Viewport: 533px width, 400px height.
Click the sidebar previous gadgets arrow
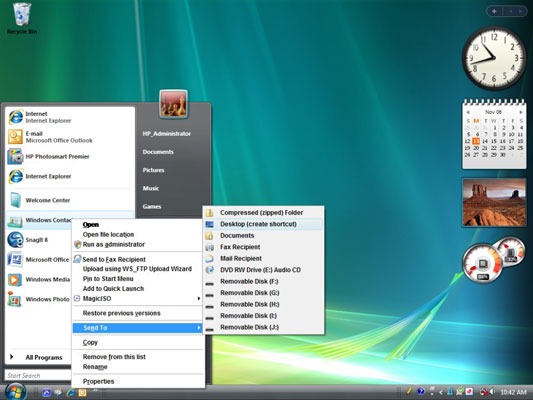click(x=511, y=11)
